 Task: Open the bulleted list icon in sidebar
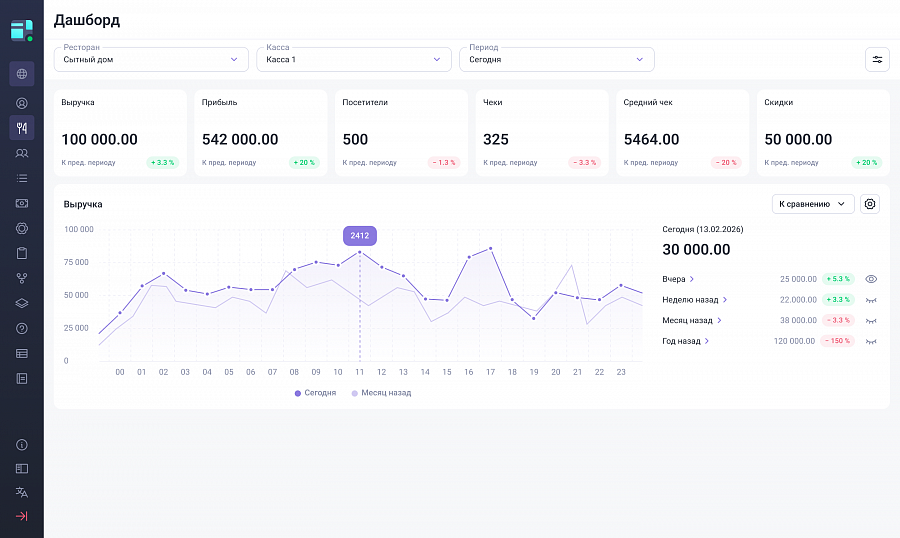tap(22, 179)
